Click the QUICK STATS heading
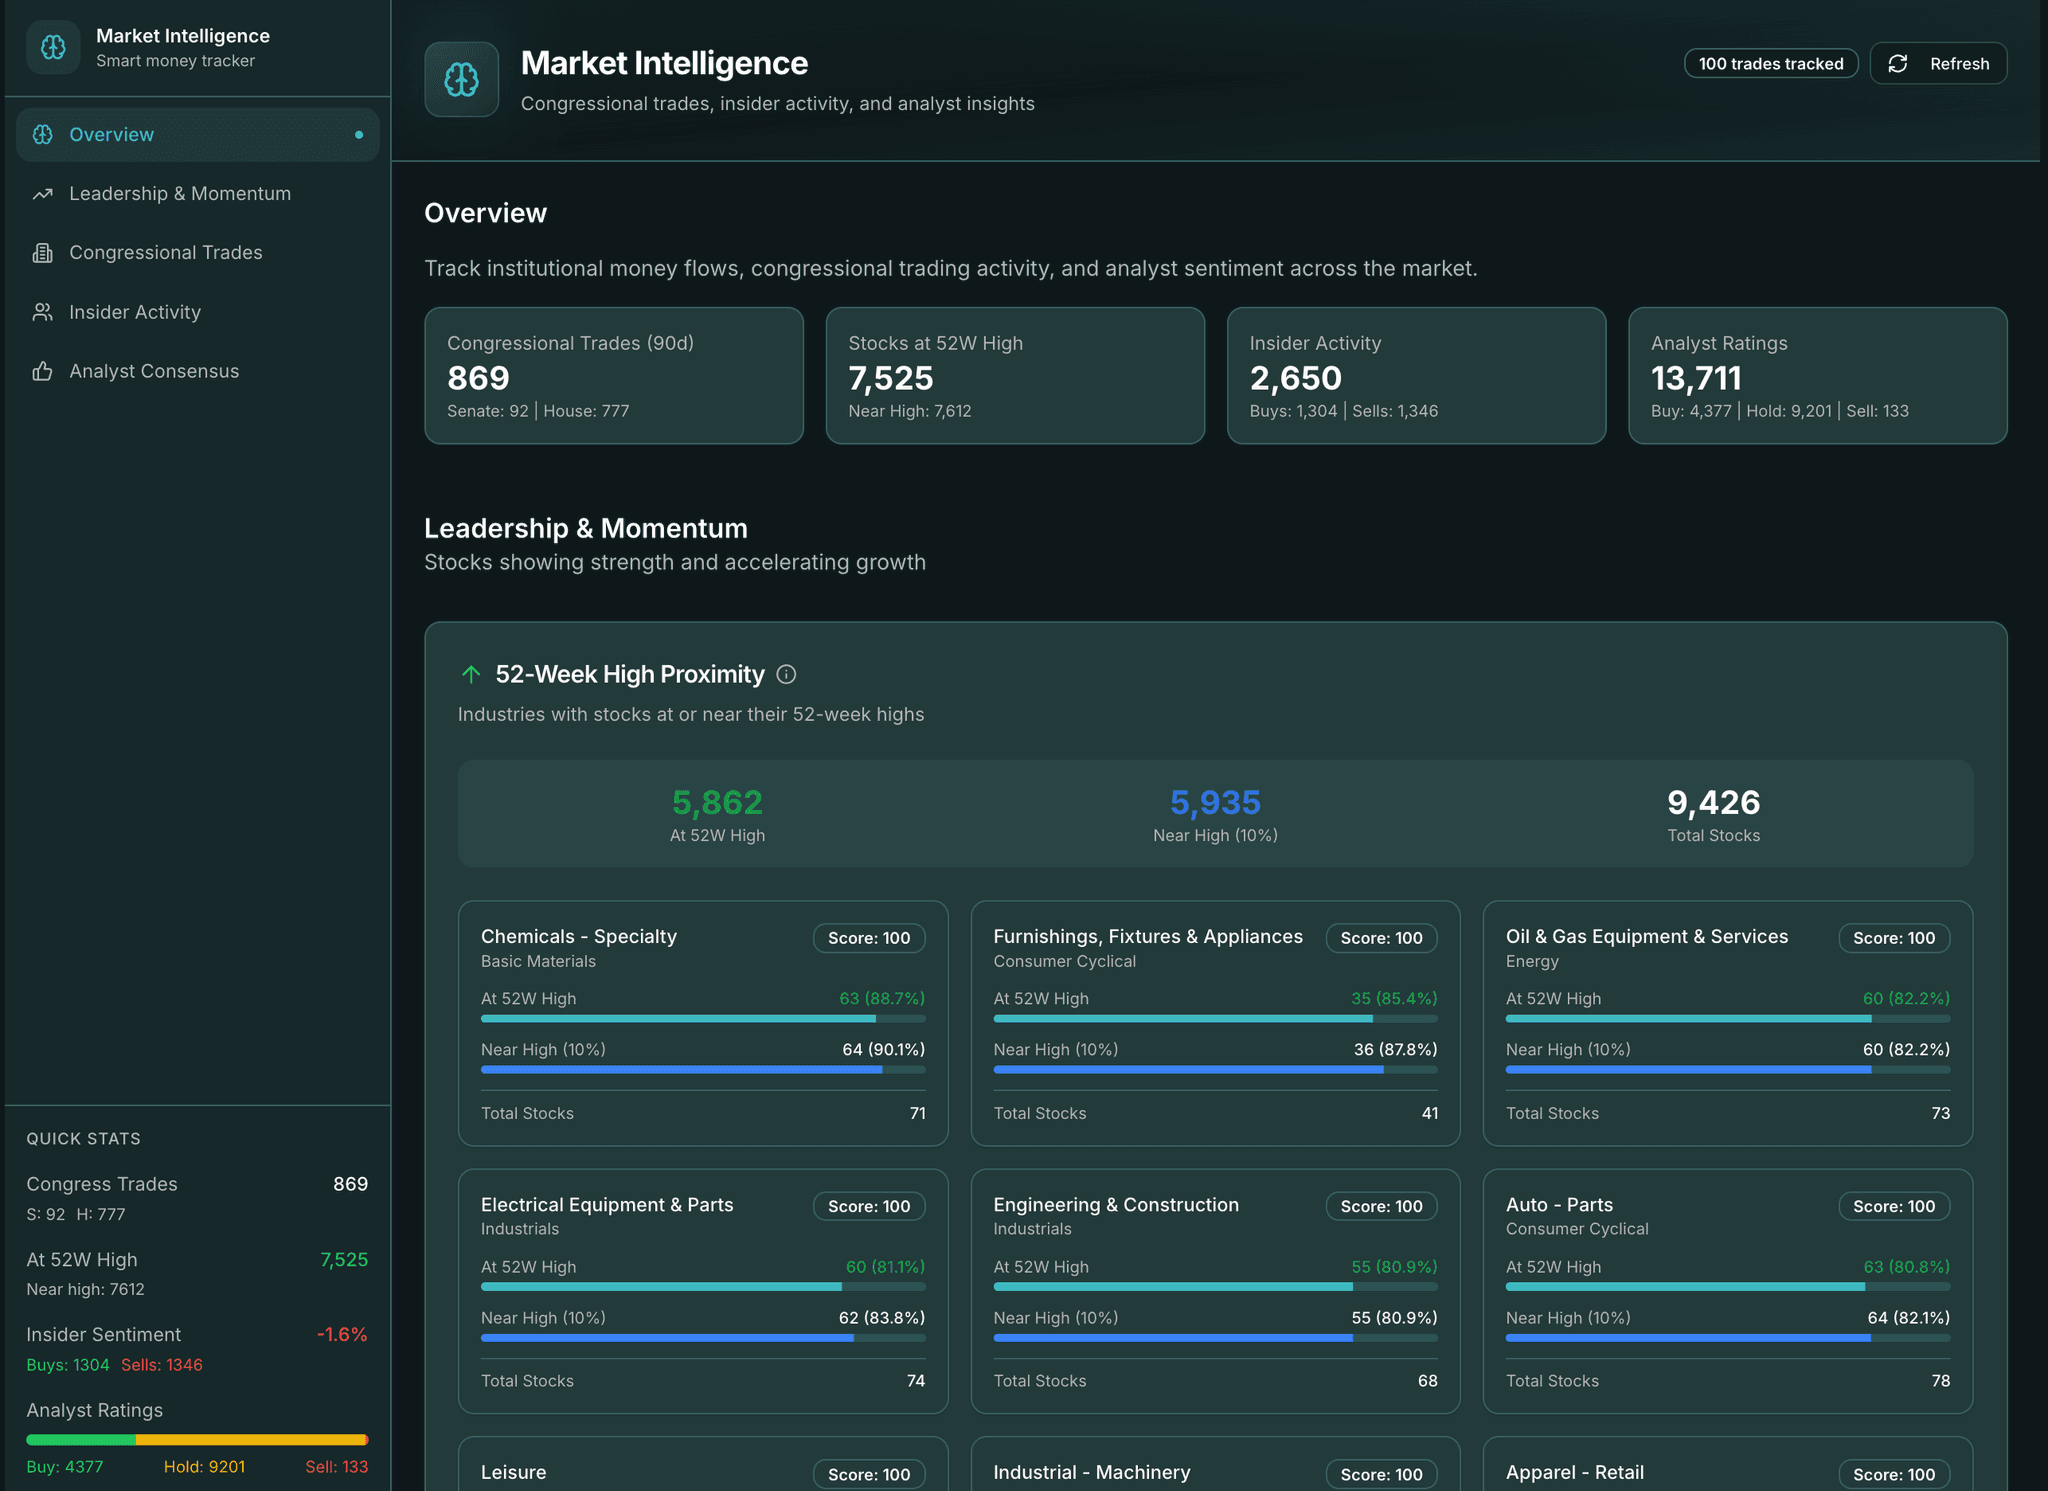The width and height of the screenshot is (2048, 1491). 83,1139
